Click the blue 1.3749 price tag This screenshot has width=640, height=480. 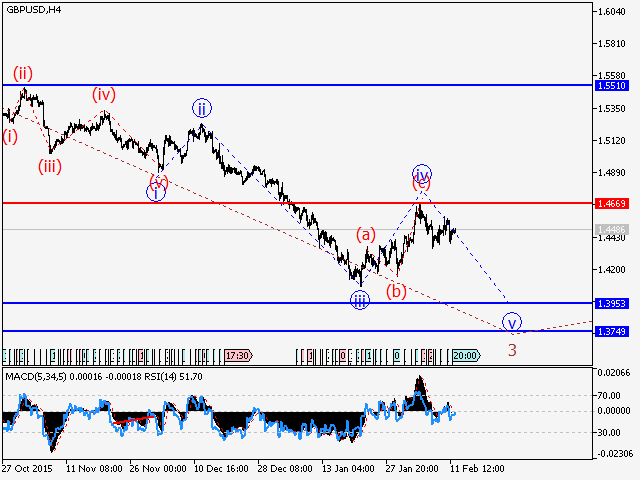click(611, 331)
